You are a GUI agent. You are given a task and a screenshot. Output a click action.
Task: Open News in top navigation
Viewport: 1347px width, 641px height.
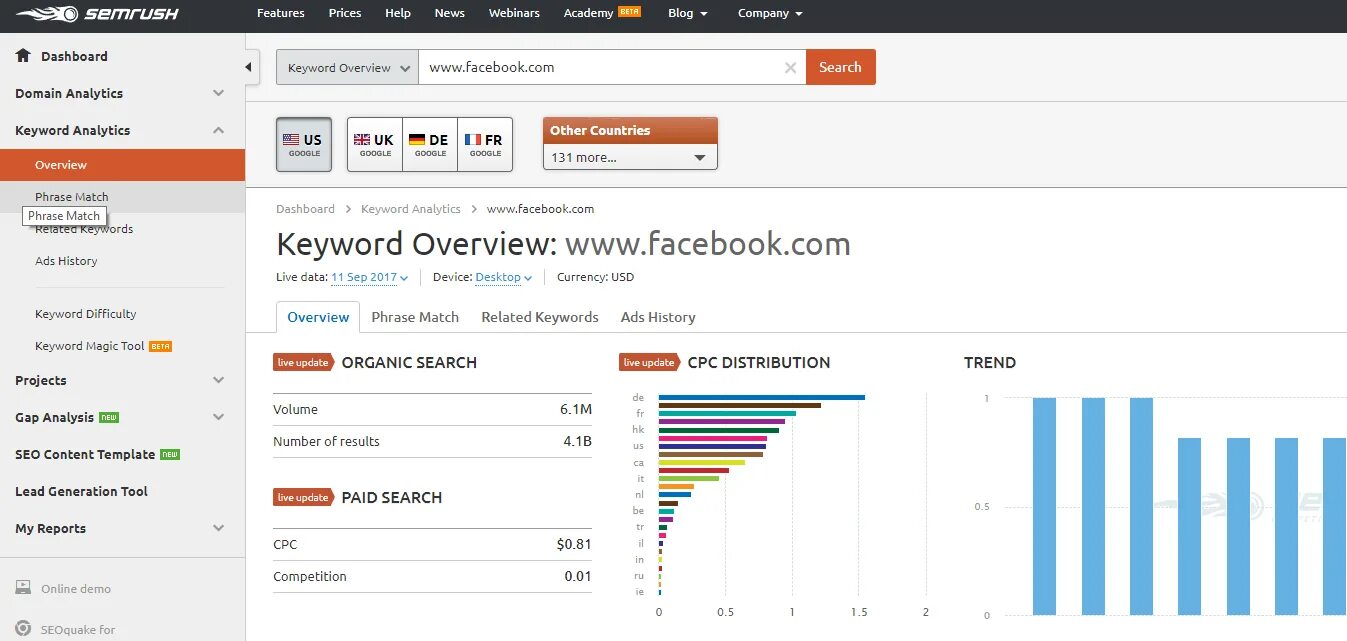coord(450,13)
